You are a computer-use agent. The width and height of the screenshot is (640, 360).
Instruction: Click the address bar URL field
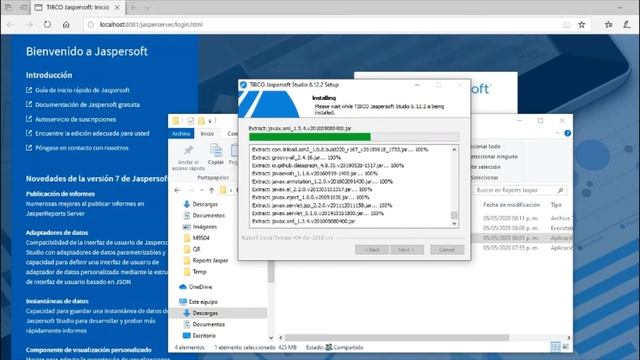[x=322, y=24]
